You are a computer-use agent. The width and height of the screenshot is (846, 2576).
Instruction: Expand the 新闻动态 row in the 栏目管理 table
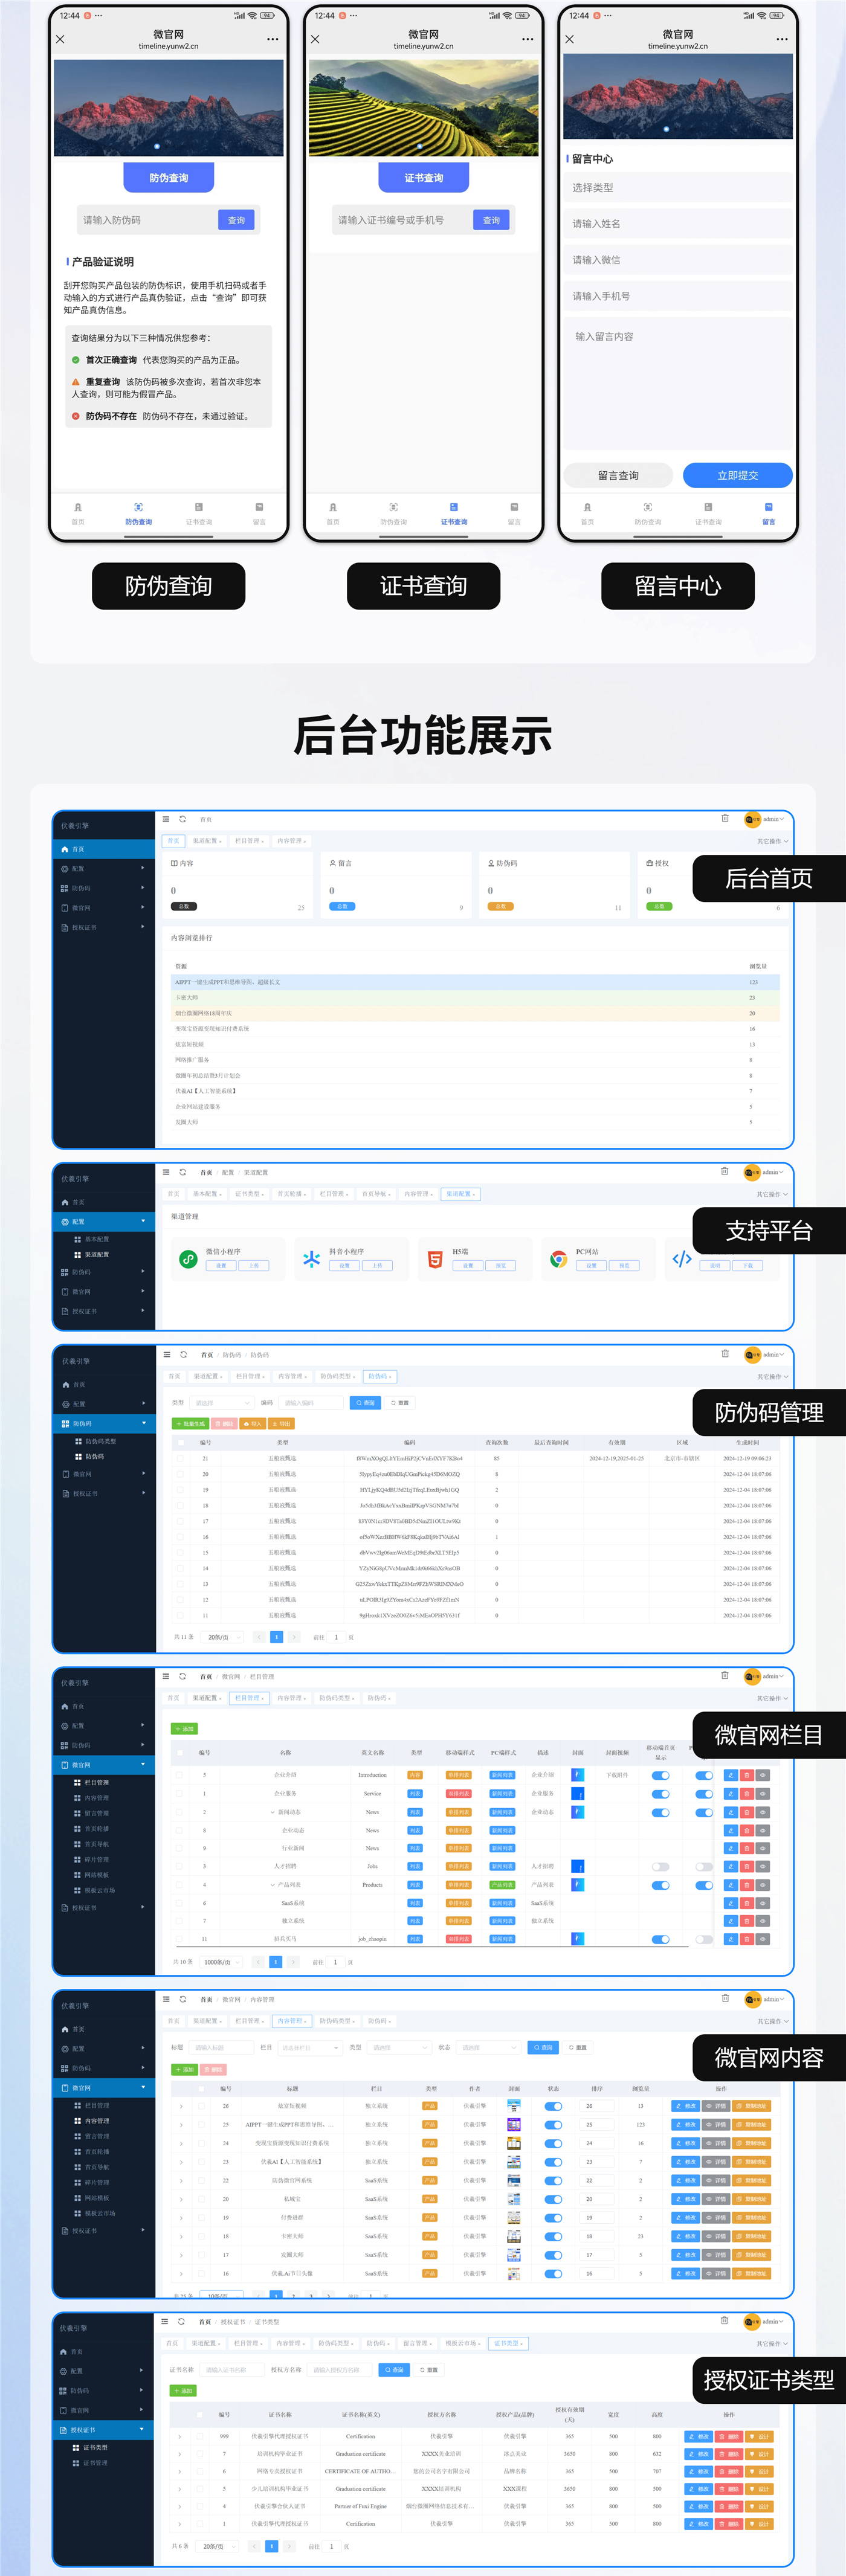click(x=272, y=1812)
